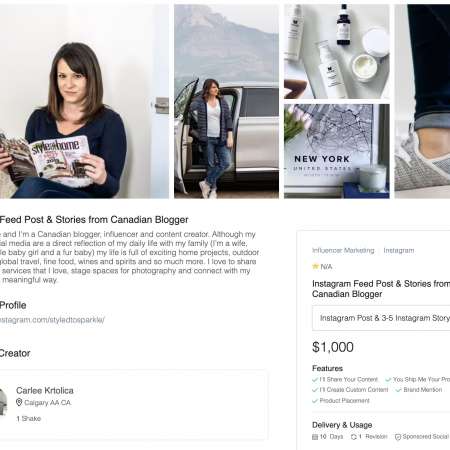View the New York map poster photo
Viewport: 450px width, 450px height.
[x=337, y=151]
